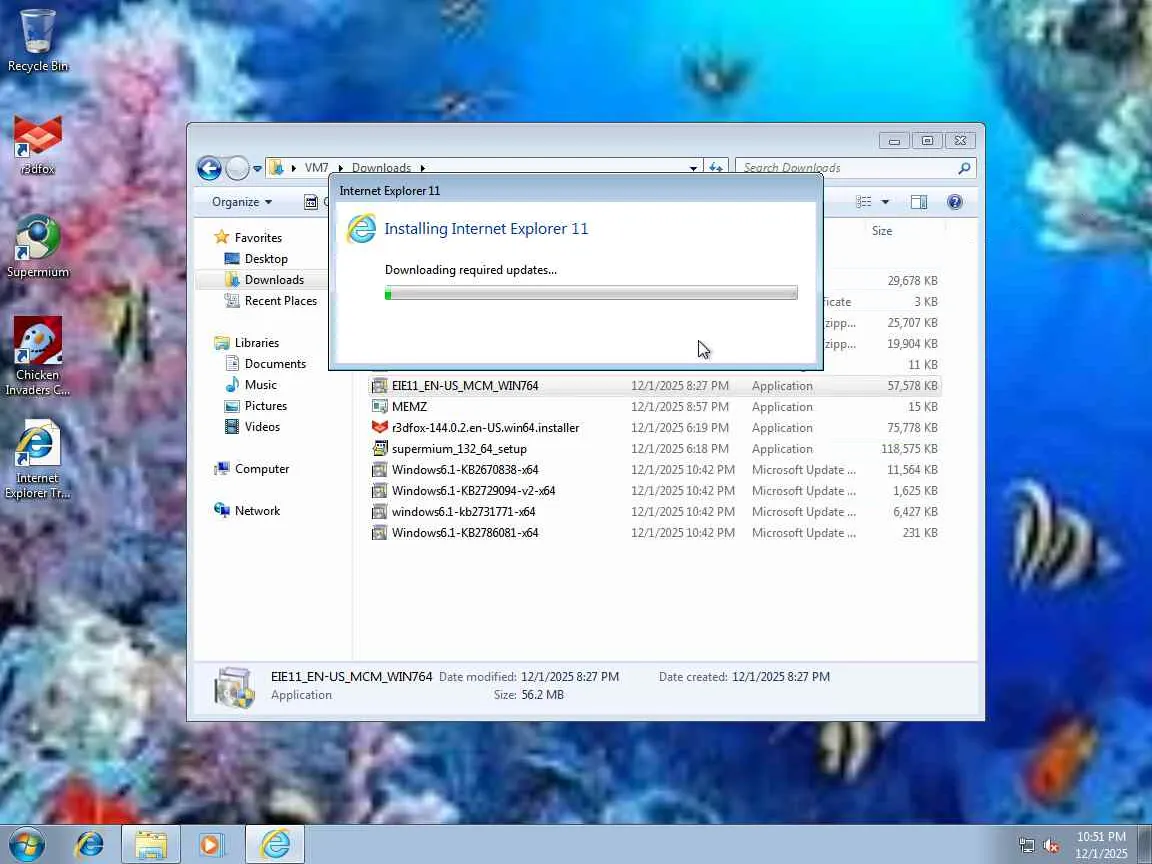Viewport: 1152px width, 864px height.
Task: Expand the arrow after Downloads breadcrumb
Action: (423, 168)
